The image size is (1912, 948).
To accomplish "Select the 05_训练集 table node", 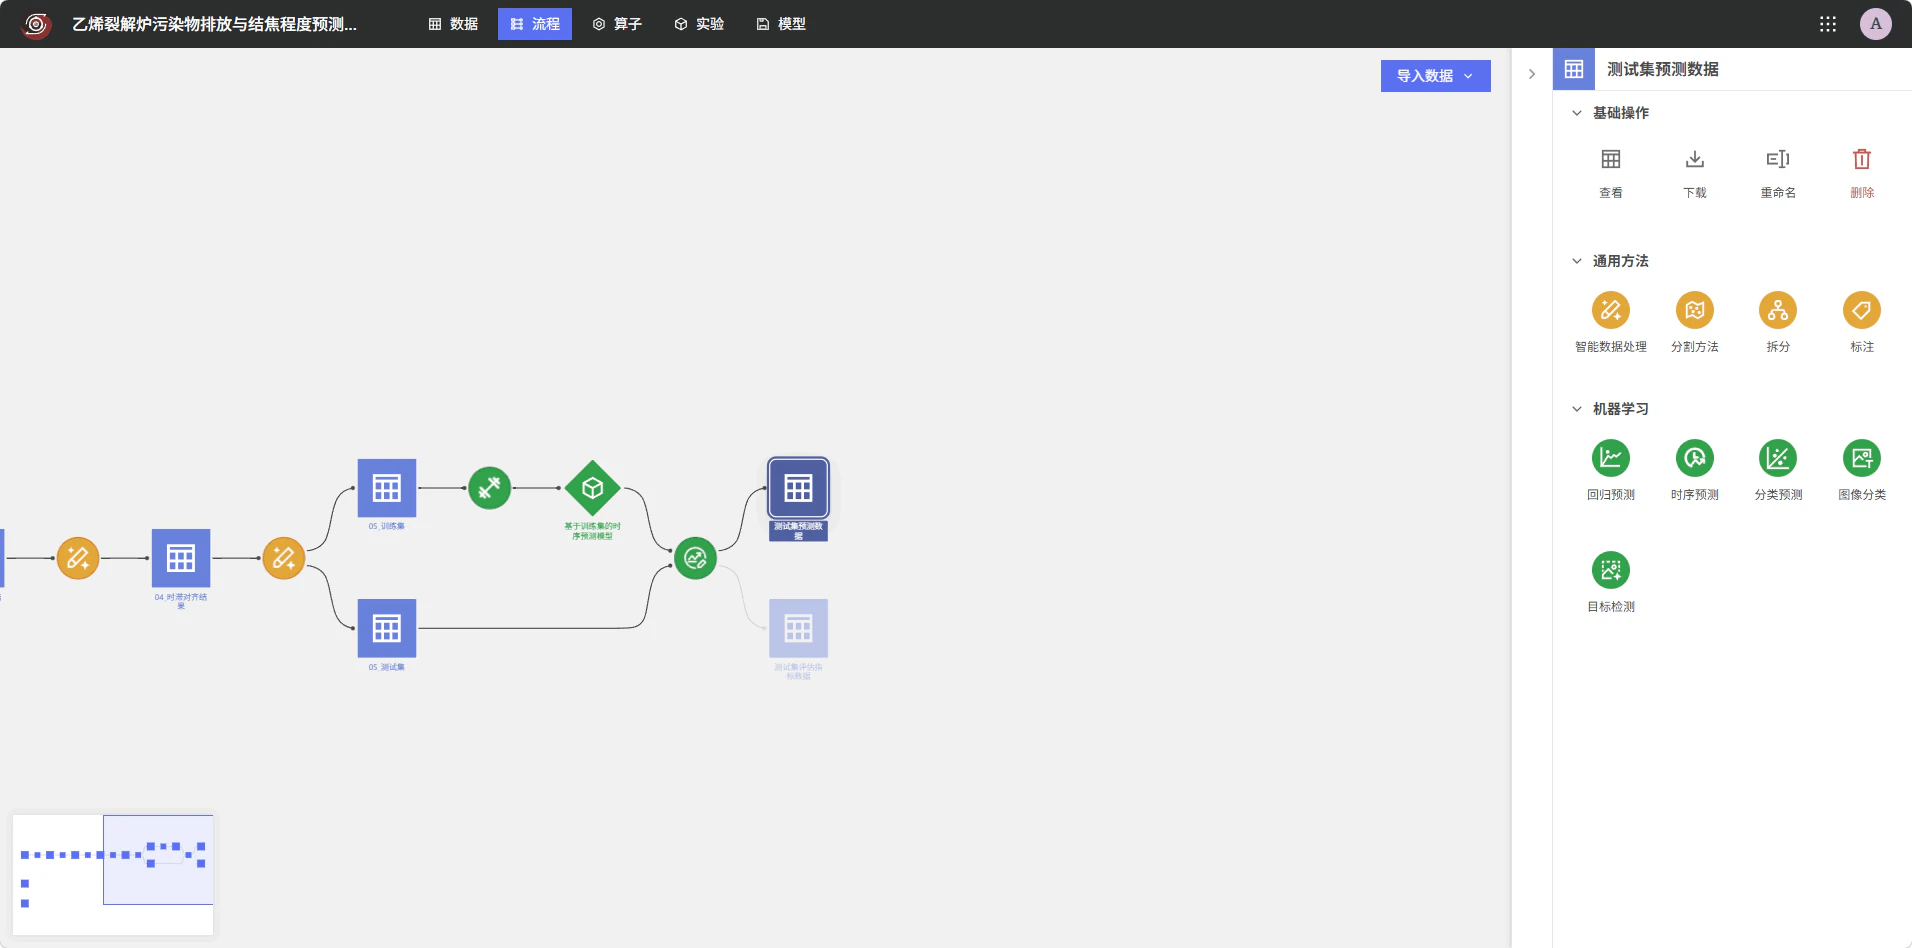I will (x=387, y=488).
